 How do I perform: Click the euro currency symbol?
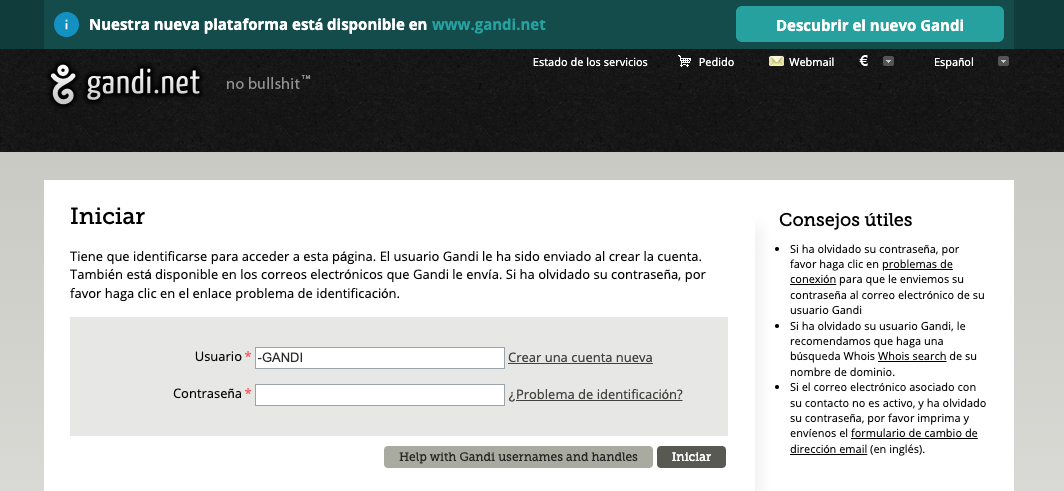pos(864,61)
